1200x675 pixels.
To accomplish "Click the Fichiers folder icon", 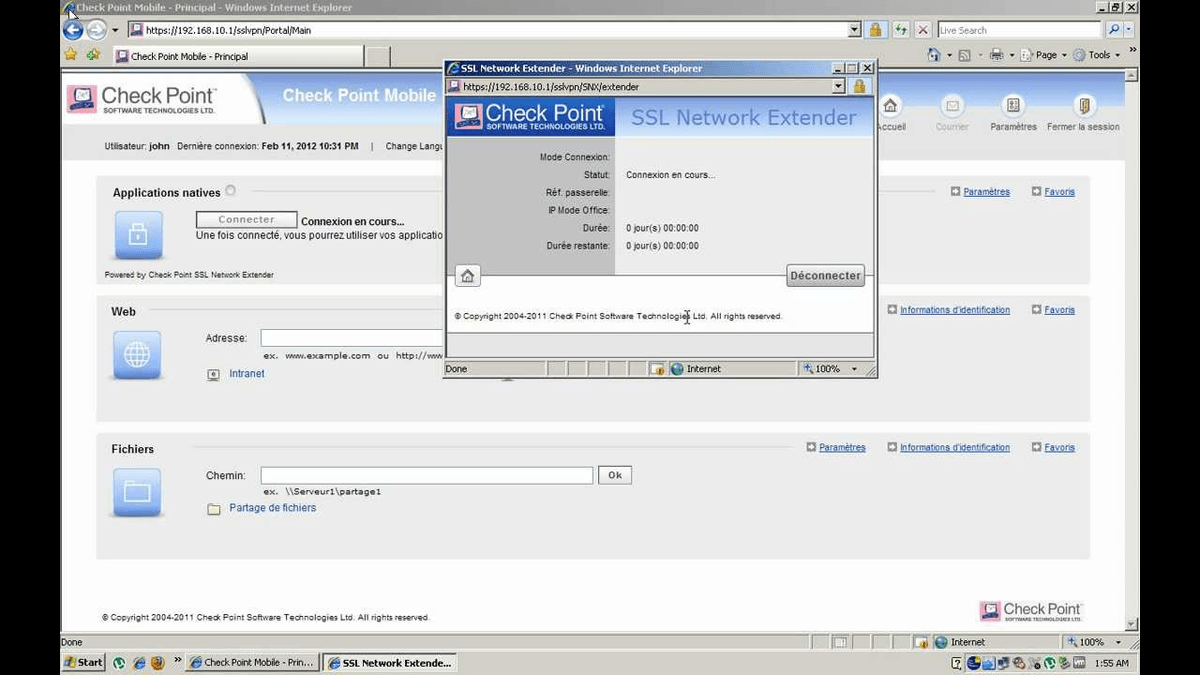I will [x=137, y=492].
